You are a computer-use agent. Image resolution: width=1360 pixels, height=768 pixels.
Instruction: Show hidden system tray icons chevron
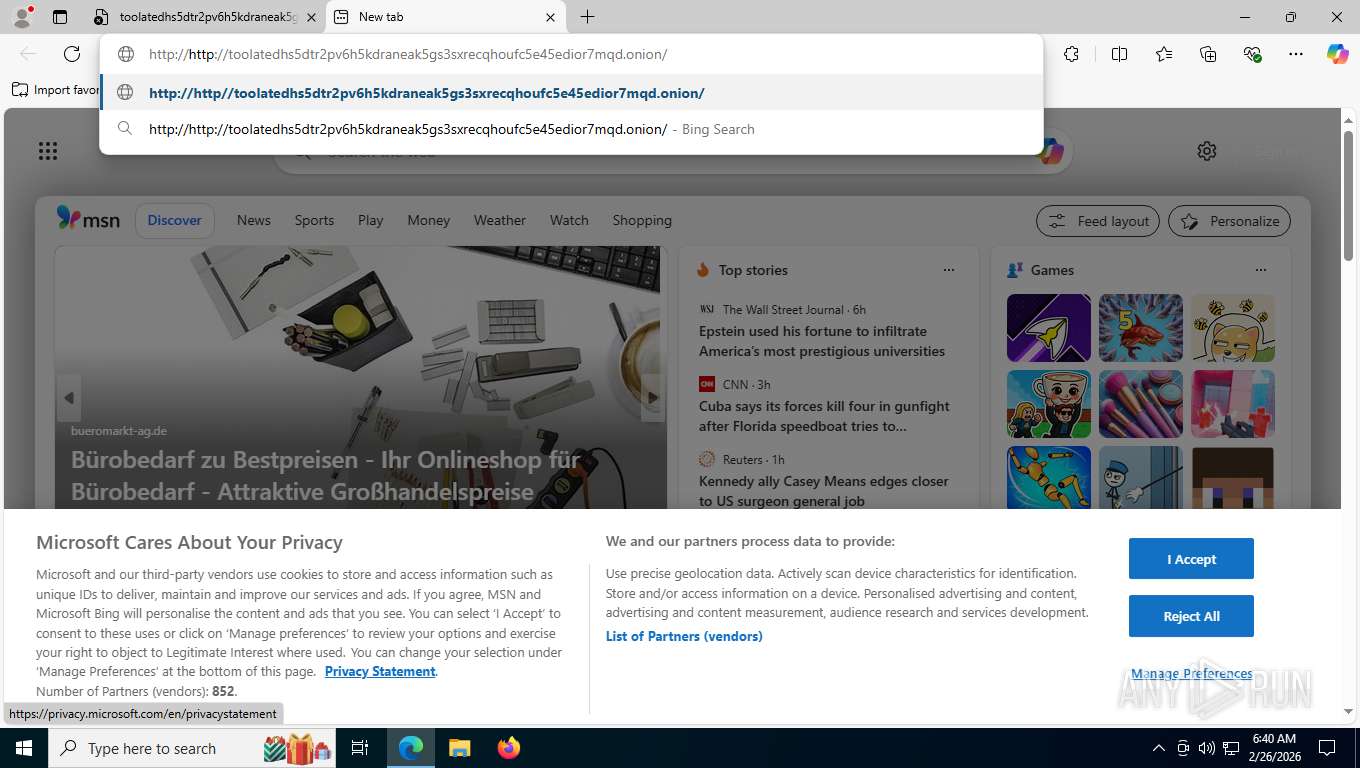pyautogui.click(x=1159, y=748)
